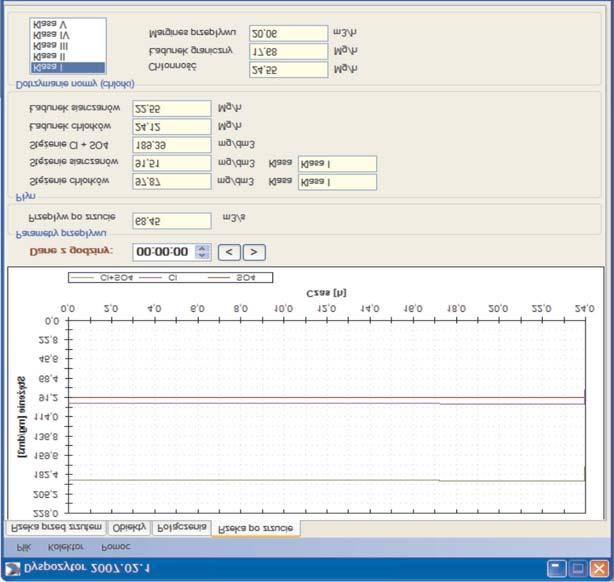Click the 182,4 value on vertical axis
The height and width of the screenshot is (582, 614).
point(47,475)
